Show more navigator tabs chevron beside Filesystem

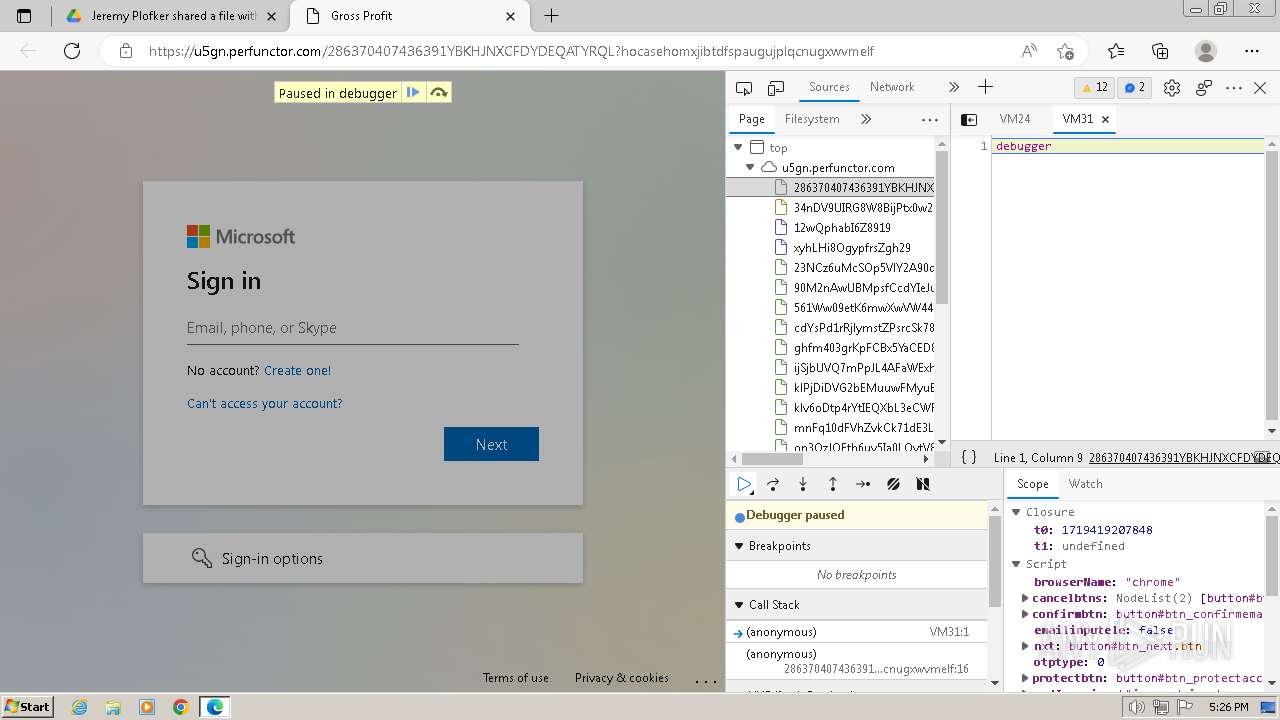[x=866, y=119]
